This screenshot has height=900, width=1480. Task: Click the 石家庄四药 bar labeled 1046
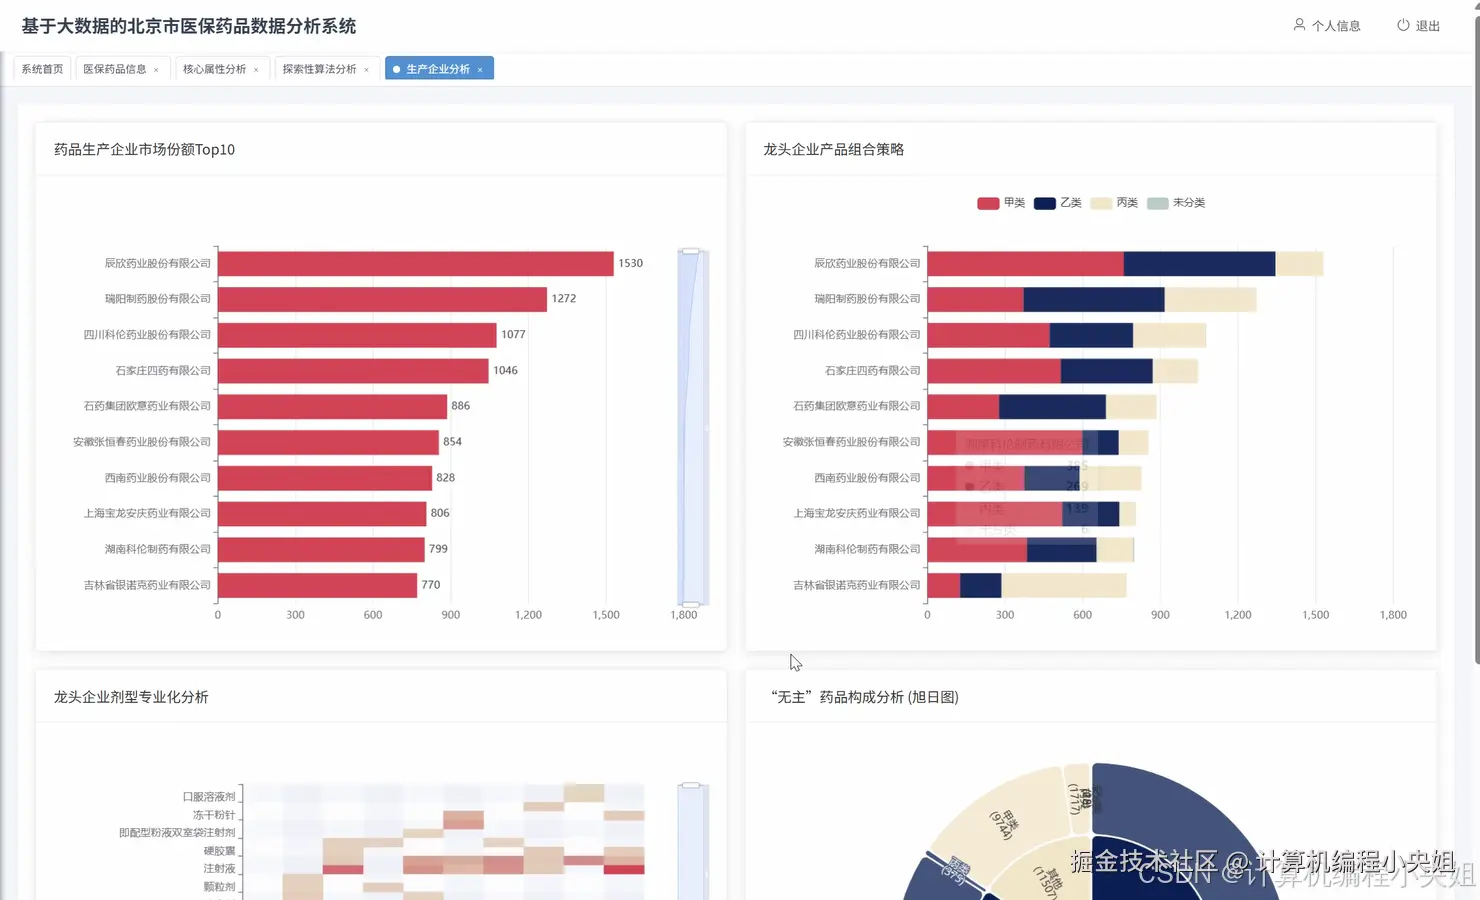[x=353, y=371]
